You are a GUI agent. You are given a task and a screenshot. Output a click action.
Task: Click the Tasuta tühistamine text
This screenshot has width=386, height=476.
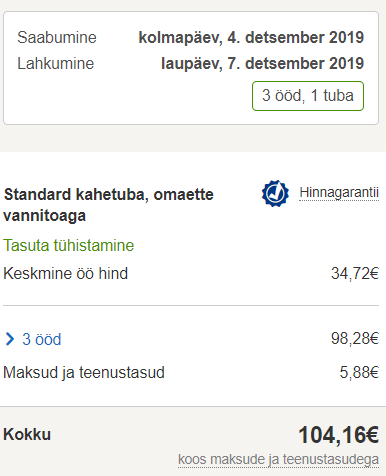[x=69, y=245]
